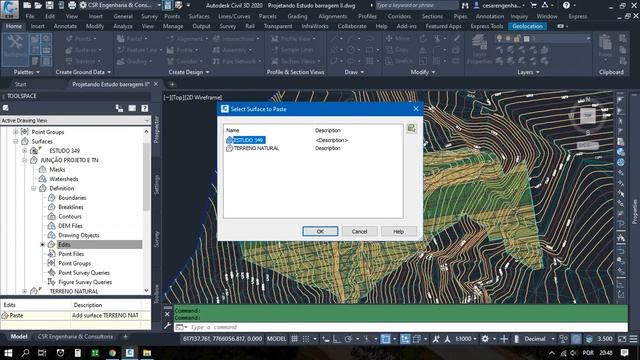The width and height of the screenshot is (640, 360).
Task: Collapse the JUNÇÃO PROJETO E TN node
Action: pyautogui.click(x=24, y=160)
